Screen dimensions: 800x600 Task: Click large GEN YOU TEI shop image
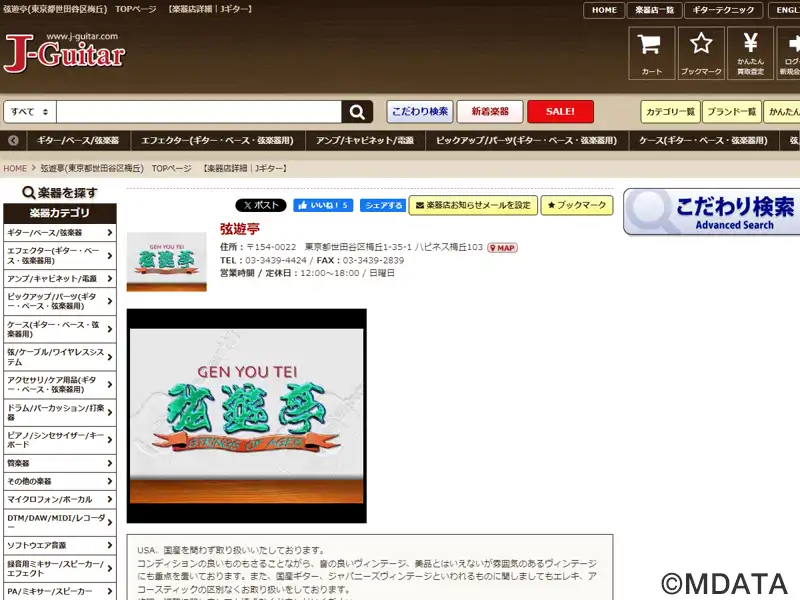tap(246, 416)
